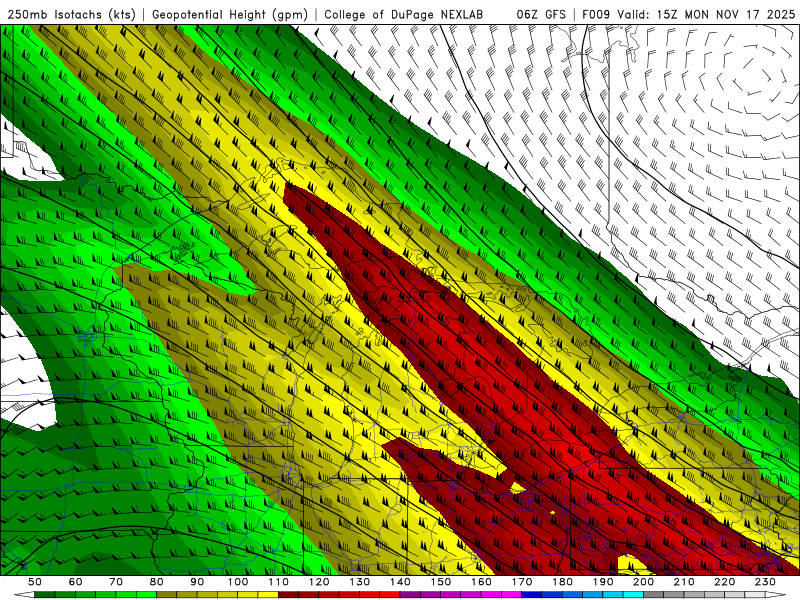Viewport: 800px width, 600px height.
Task: Click the '190' legend label
Action: point(603,582)
